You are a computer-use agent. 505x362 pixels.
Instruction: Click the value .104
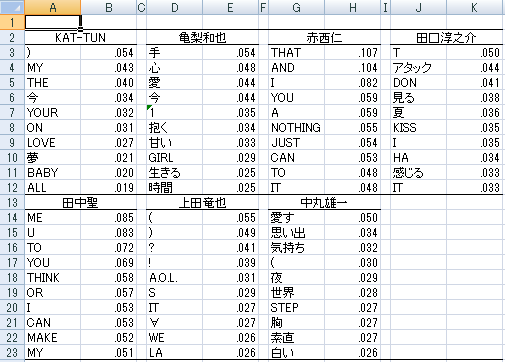point(352,67)
